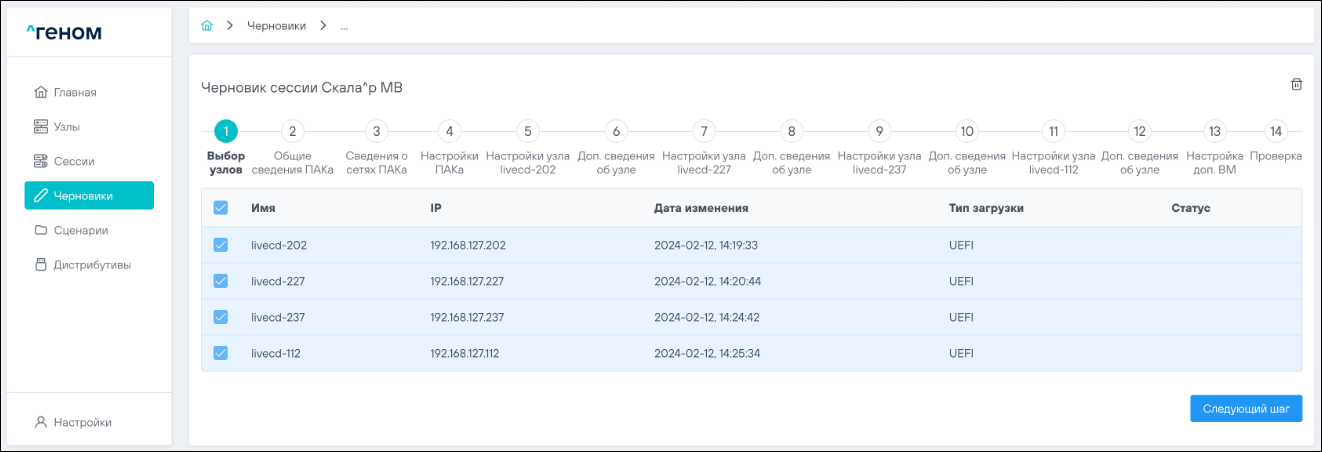Delete draft using trash icon

pyautogui.click(x=1296, y=85)
